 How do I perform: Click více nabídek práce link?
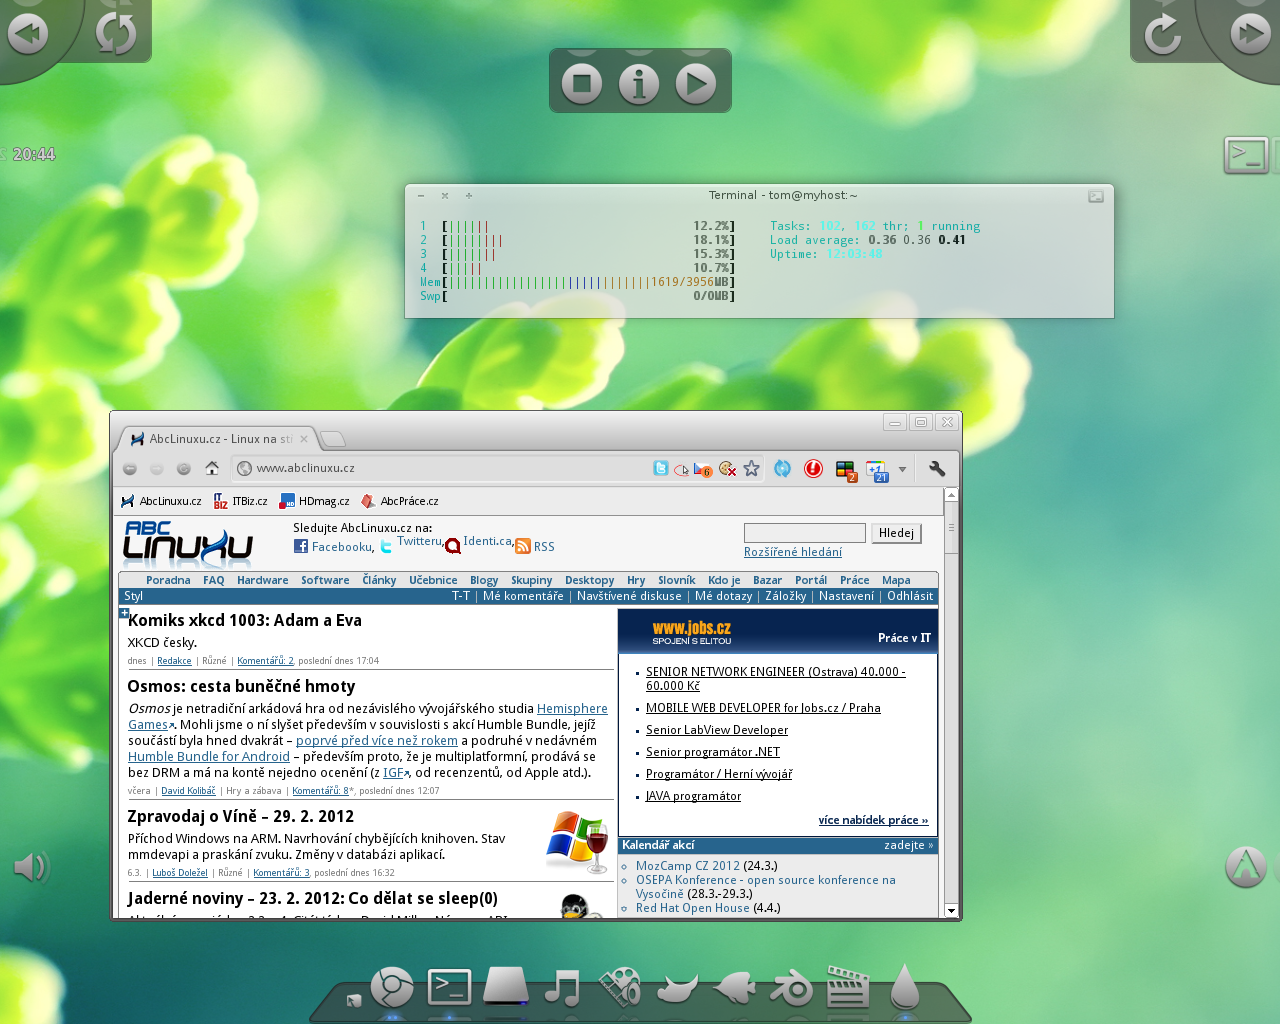(873, 820)
